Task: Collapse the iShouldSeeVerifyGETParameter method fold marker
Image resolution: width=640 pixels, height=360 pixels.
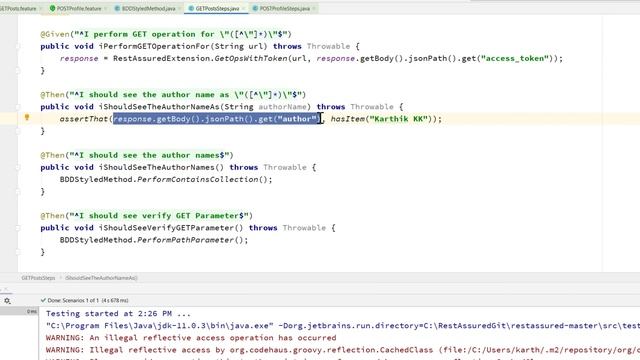Action: (18, 228)
